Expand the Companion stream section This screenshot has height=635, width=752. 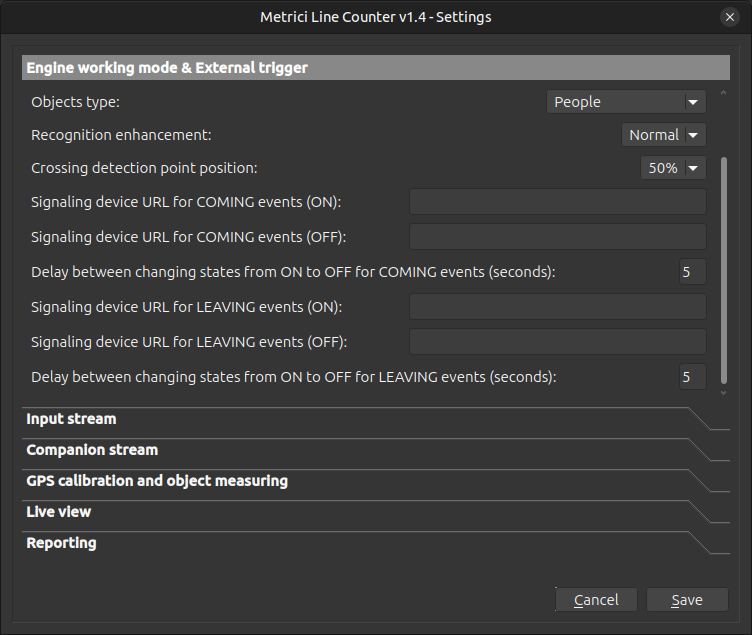click(x=376, y=450)
